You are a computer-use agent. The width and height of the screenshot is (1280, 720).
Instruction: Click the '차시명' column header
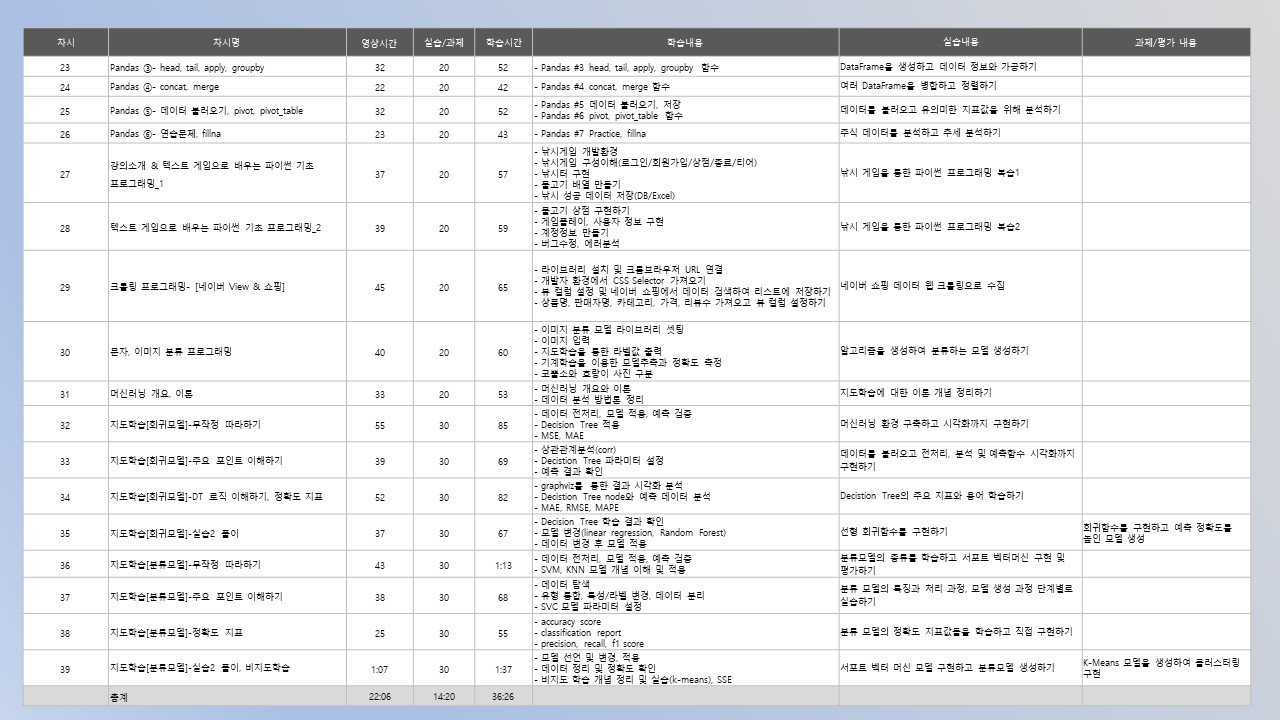click(x=226, y=43)
